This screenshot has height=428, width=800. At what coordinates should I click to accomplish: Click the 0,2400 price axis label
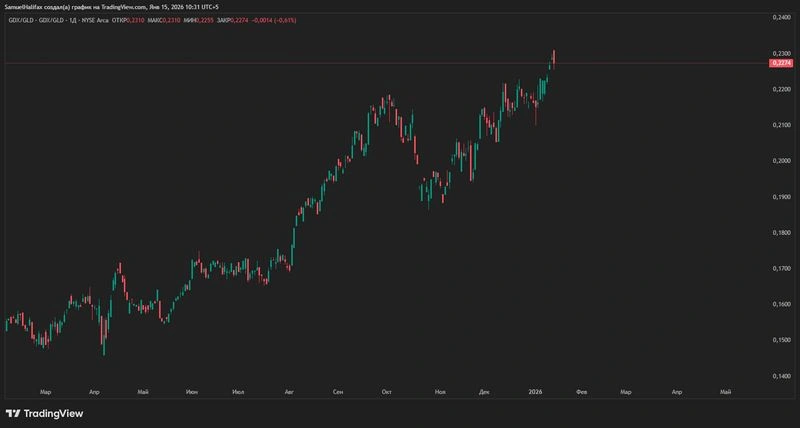click(x=781, y=17)
